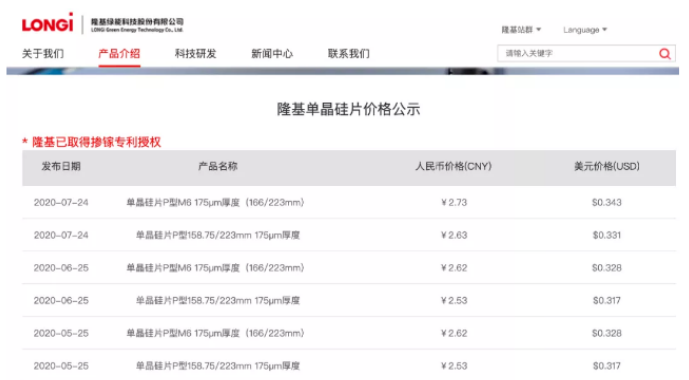Click the 人民币价格(CNY) column header
Image resolution: width=689 pixels, height=380 pixels.
point(453,166)
